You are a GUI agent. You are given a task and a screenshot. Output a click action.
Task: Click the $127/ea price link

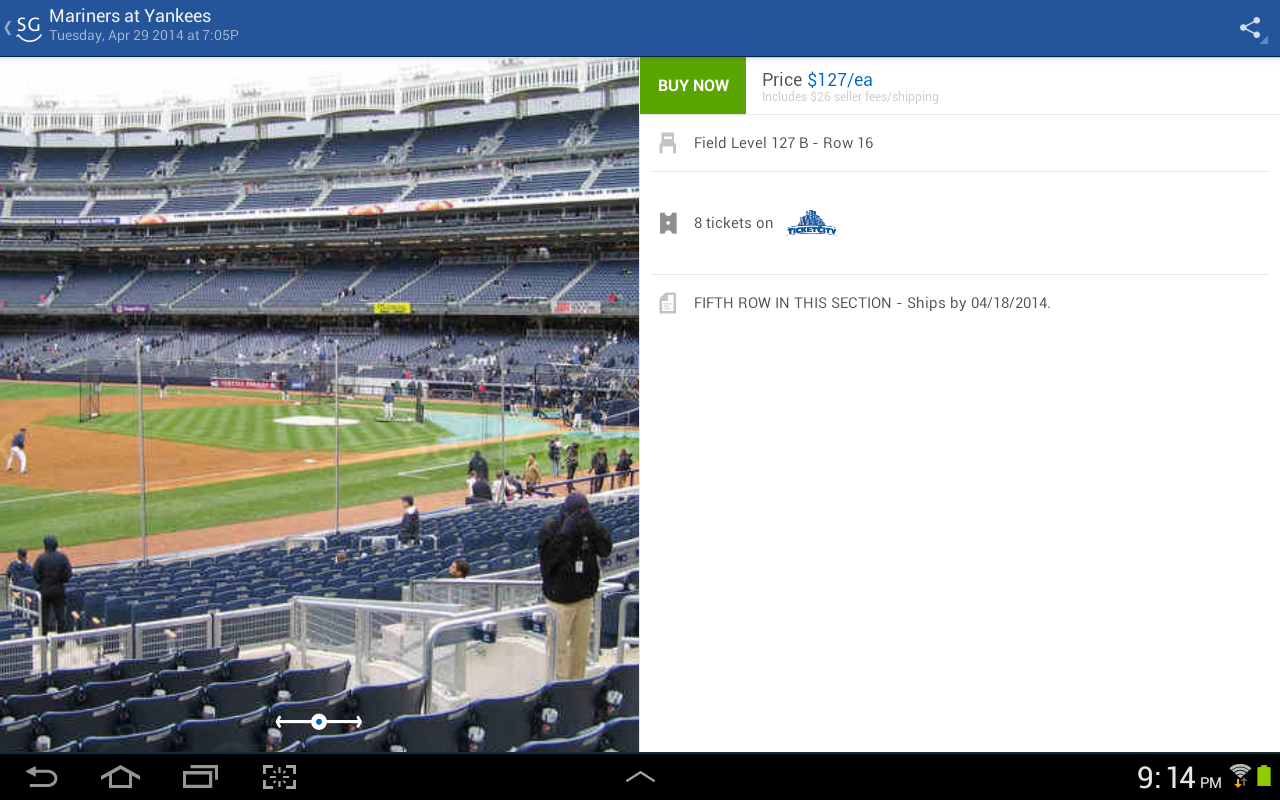pos(840,80)
